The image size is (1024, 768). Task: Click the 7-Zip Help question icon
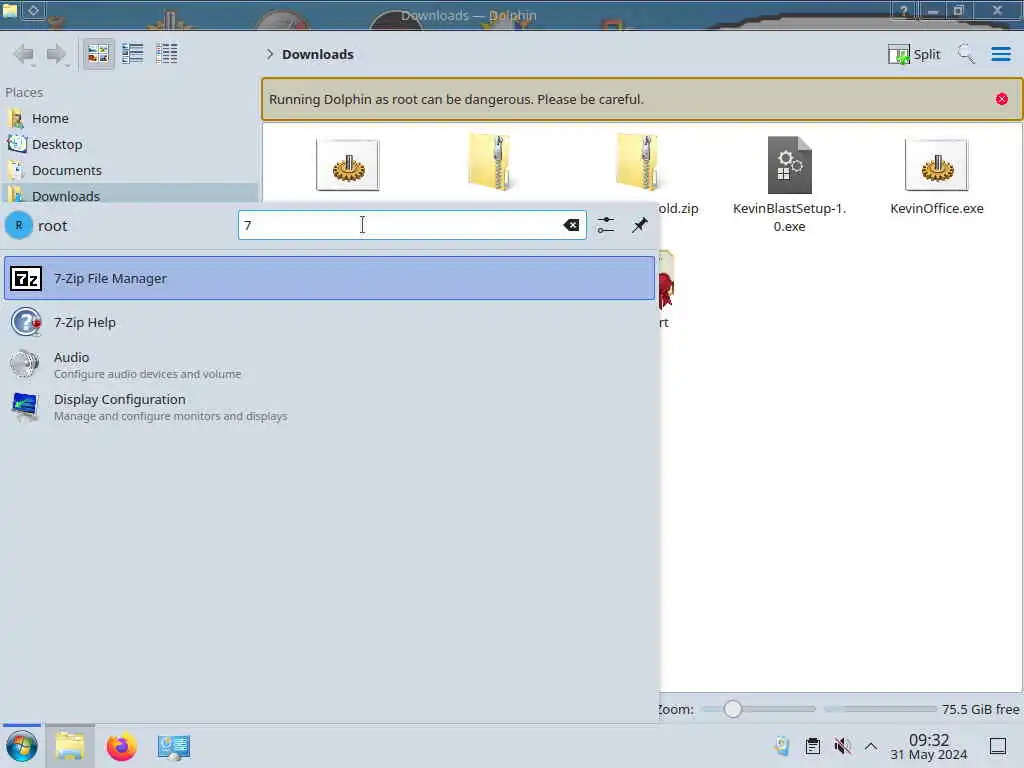coord(26,322)
